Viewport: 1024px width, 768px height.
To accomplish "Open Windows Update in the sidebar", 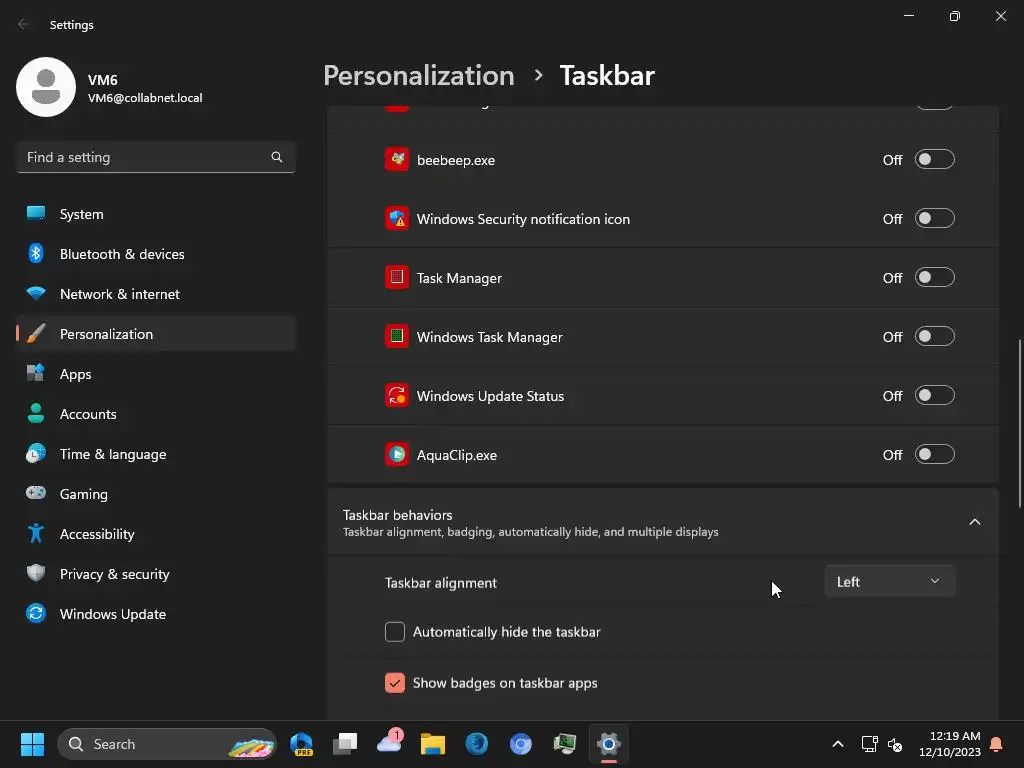I will click(x=156, y=614).
